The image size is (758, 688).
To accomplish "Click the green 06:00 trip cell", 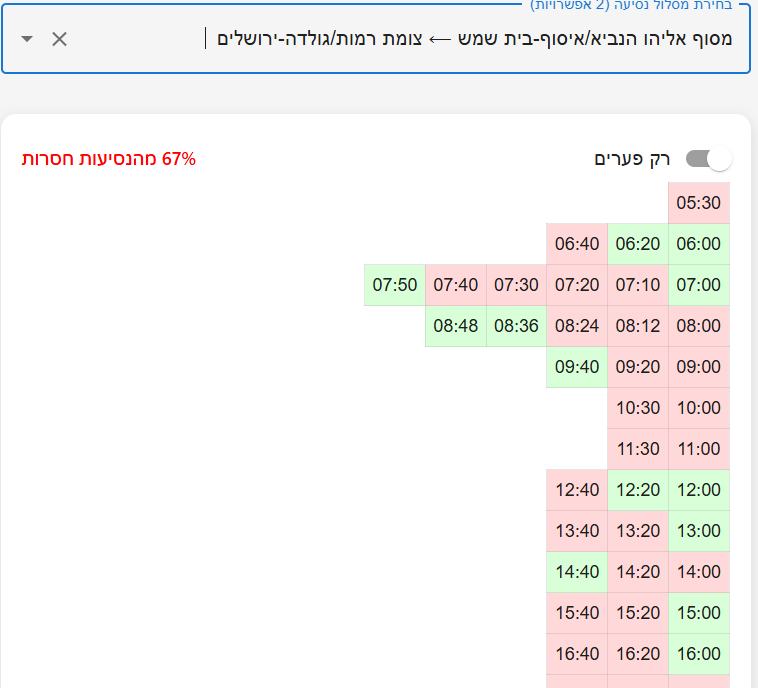I will [698, 244].
